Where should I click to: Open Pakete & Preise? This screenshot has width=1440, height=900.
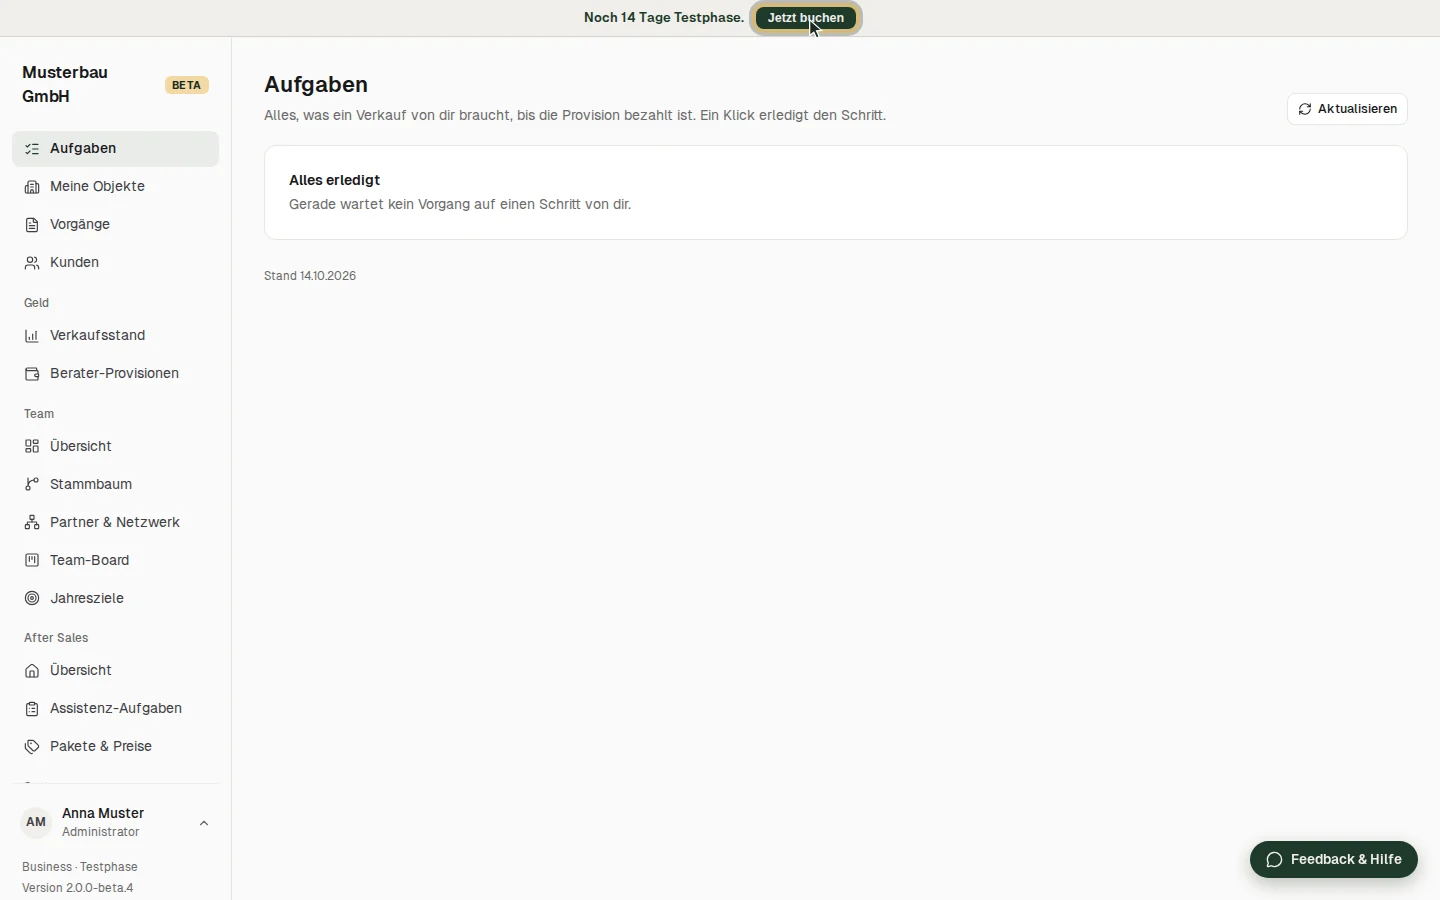(115, 747)
